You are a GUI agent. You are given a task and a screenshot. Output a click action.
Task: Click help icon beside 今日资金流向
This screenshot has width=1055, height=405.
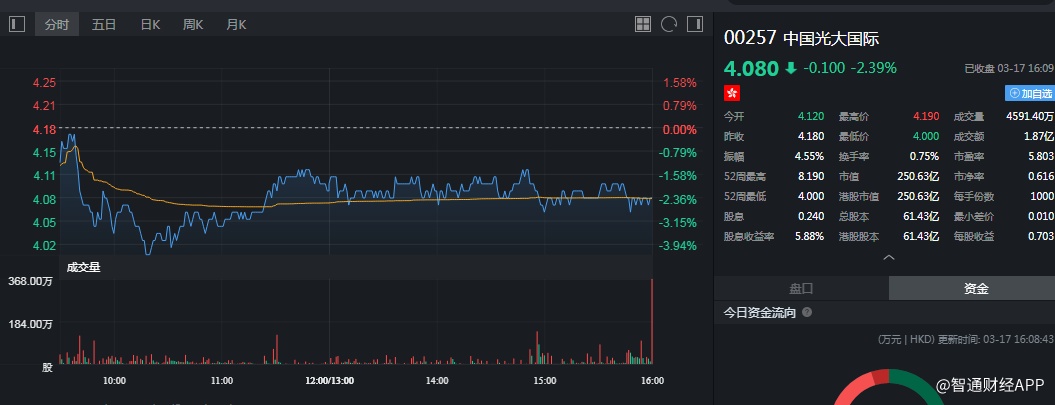[x=807, y=313]
